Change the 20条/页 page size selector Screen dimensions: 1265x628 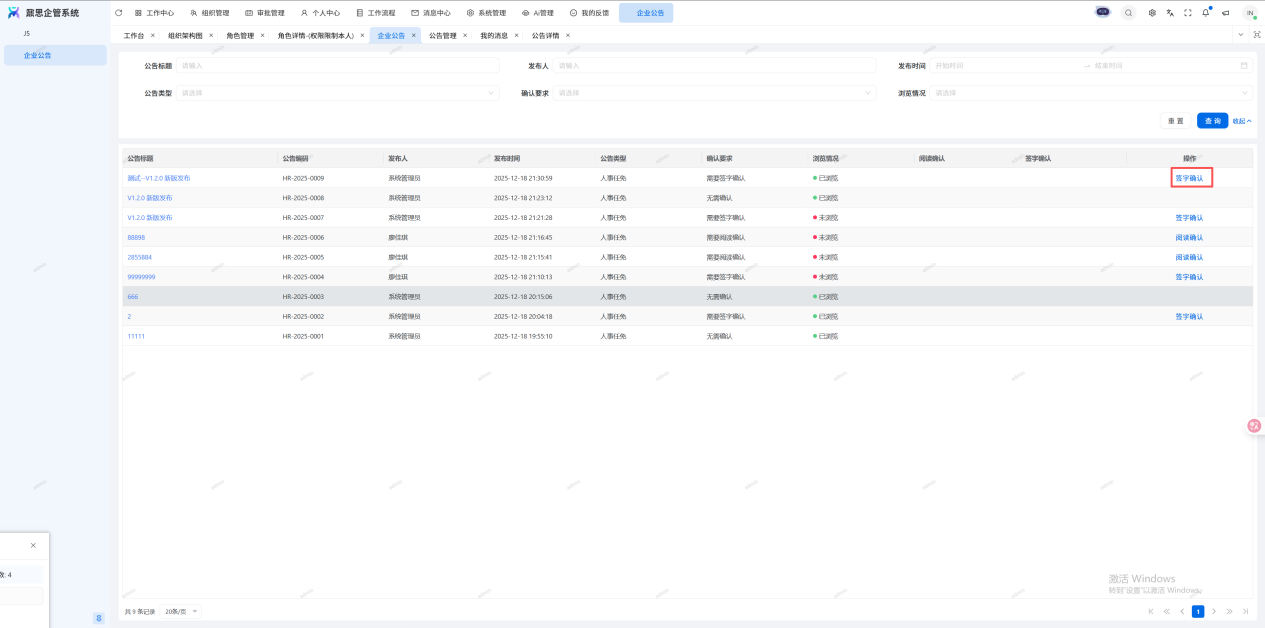181,611
